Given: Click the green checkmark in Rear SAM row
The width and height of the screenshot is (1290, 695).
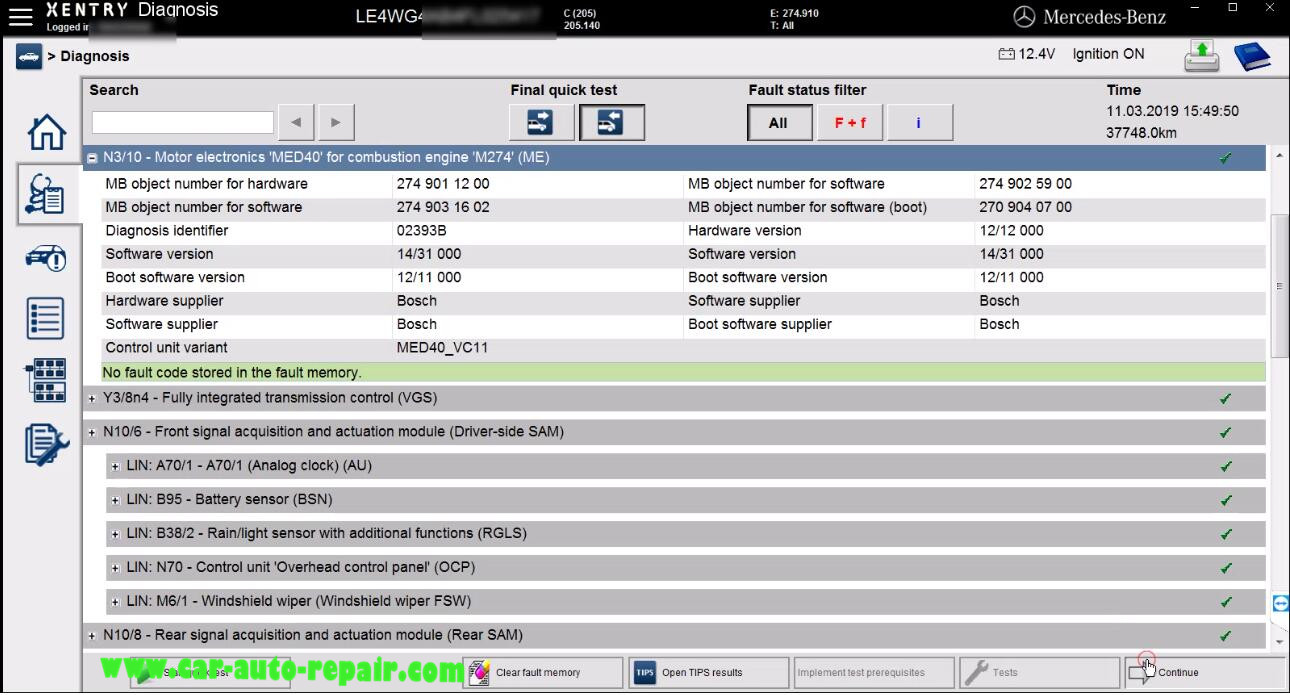Looking at the screenshot, I should (x=1225, y=636).
